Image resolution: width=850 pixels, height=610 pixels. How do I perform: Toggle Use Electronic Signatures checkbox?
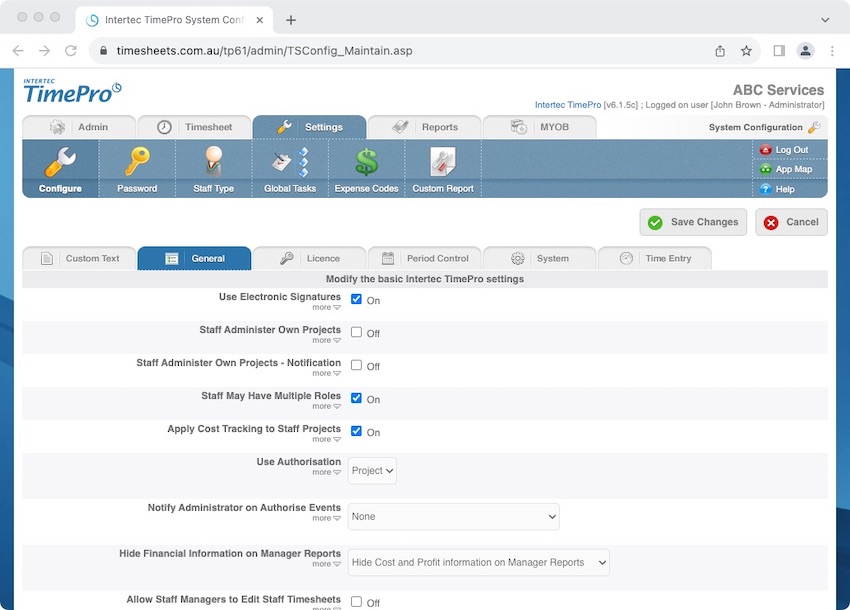tap(356, 299)
